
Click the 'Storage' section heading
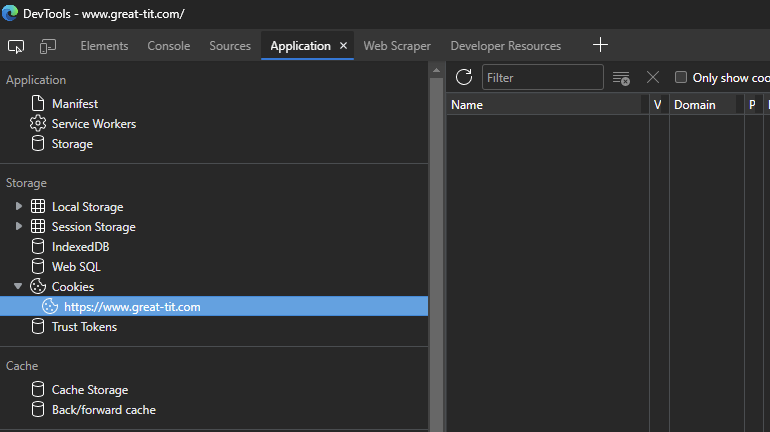(26, 183)
